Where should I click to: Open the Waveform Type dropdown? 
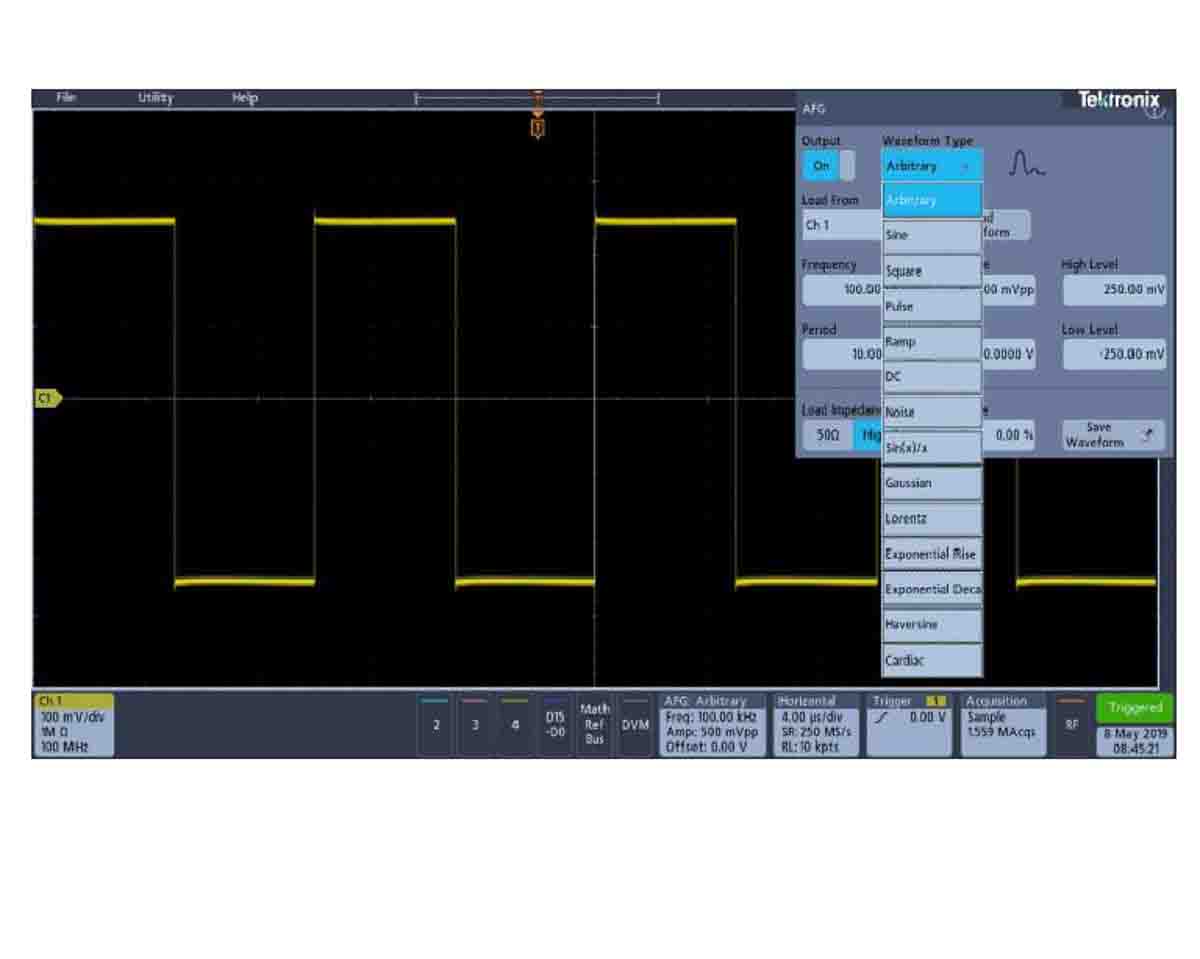click(930, 166)
